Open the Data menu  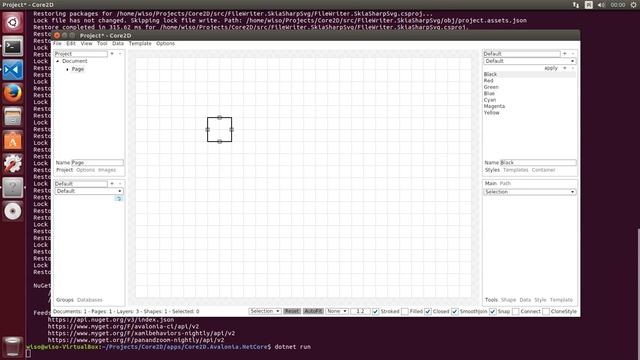(x=118, y=43)
